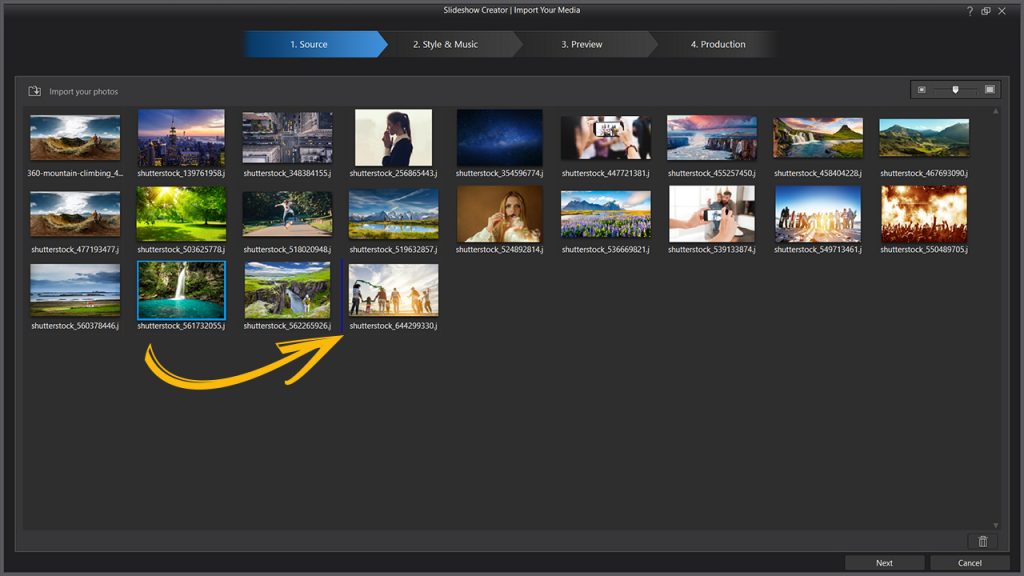Click the large thumbnail size icon
Image resolution: width=1024 pixels, height=576 pixels.
tap(990, 89)
